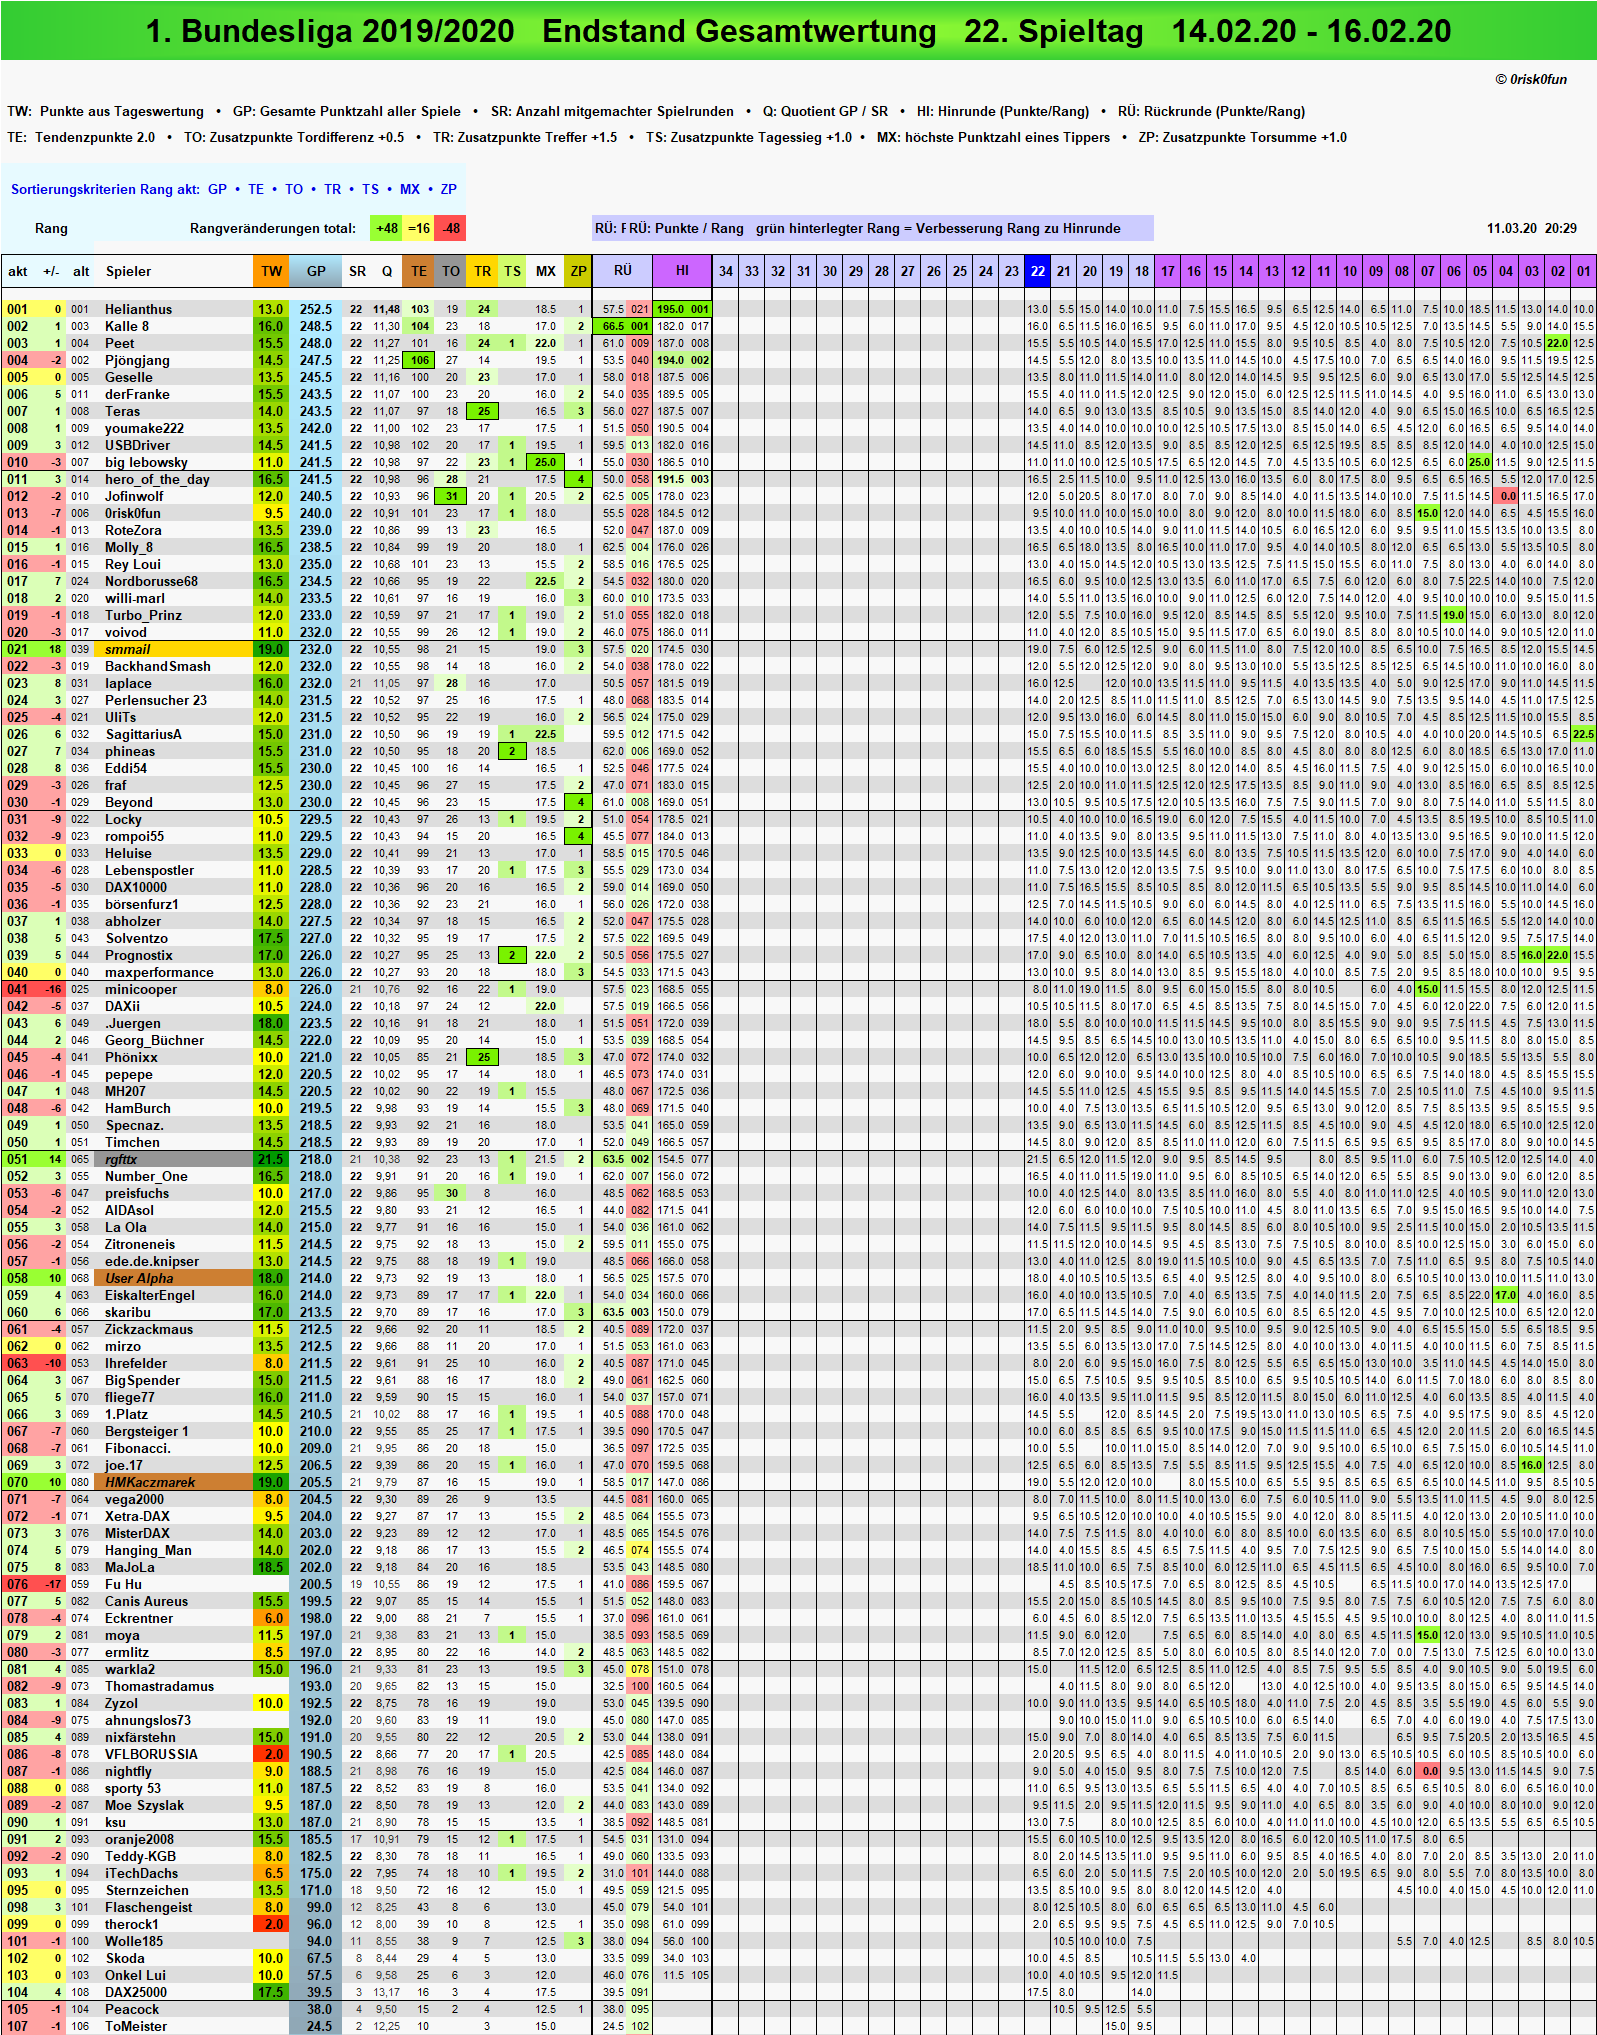Select the RÜ column header

622,271
